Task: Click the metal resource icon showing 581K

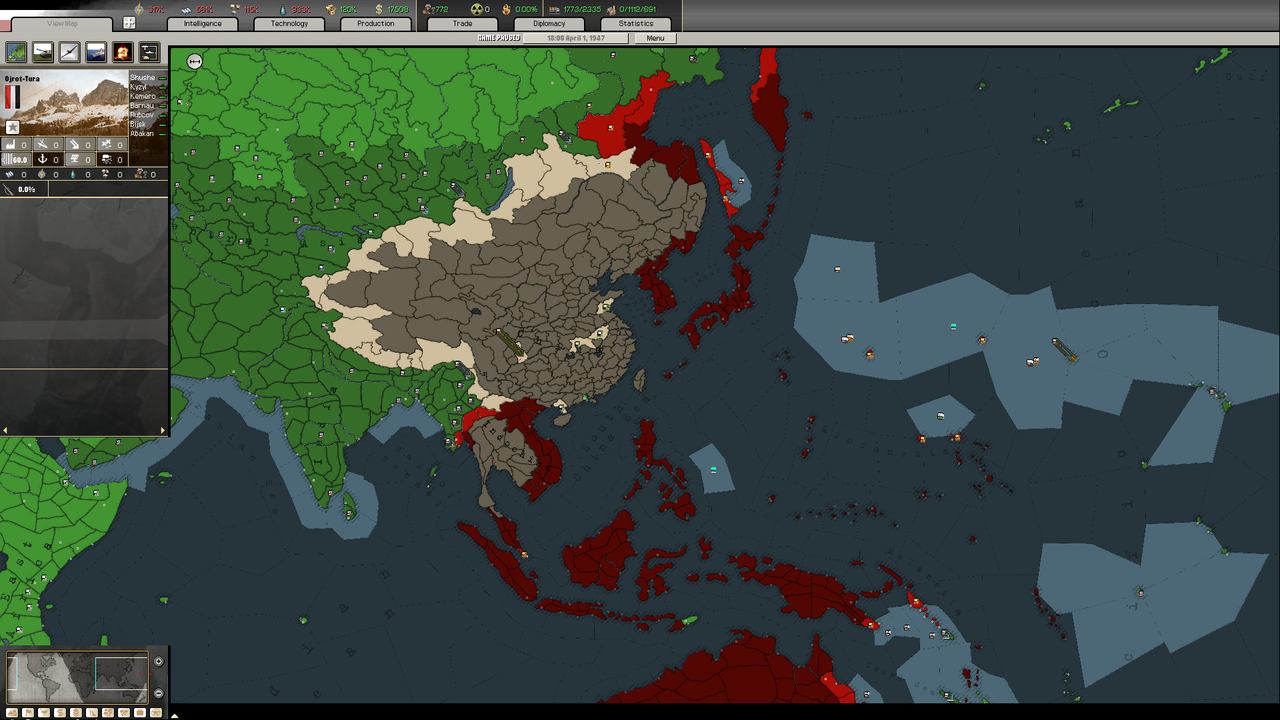Action: (x=186, y=9)
